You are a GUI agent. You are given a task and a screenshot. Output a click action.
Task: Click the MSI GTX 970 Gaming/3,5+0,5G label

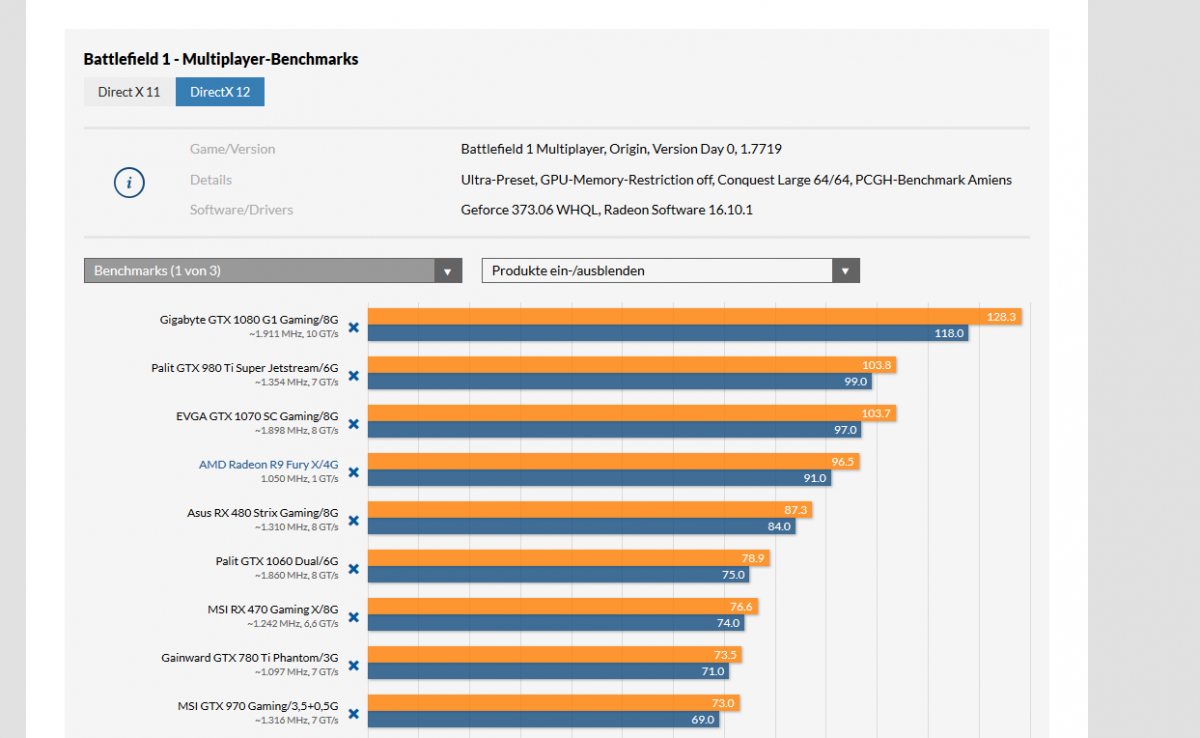[257, 706]
